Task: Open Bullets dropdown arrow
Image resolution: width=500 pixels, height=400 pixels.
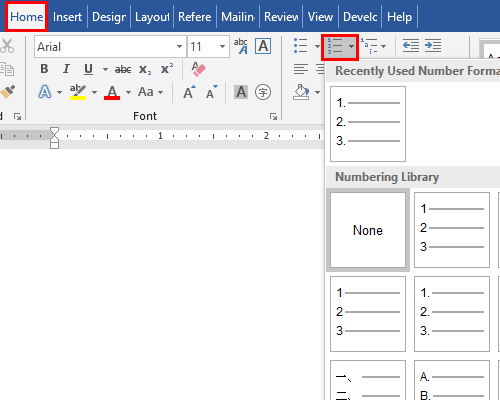Action: [x=317, y=46]
